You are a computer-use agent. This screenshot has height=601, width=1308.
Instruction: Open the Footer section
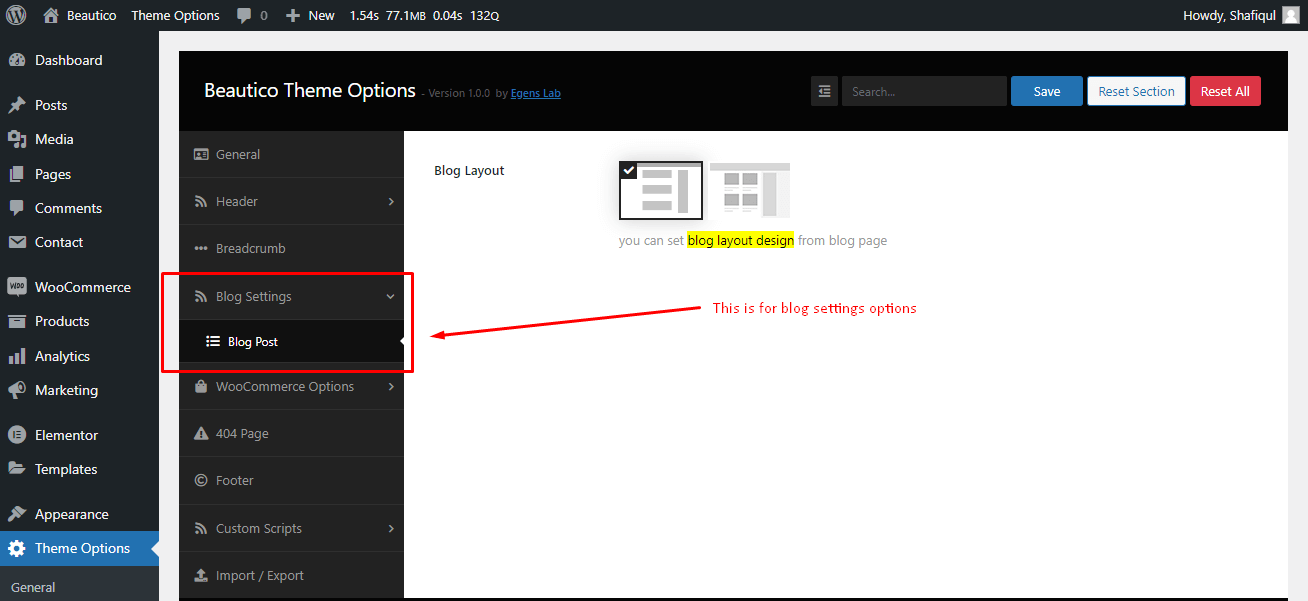click(291, 480)
